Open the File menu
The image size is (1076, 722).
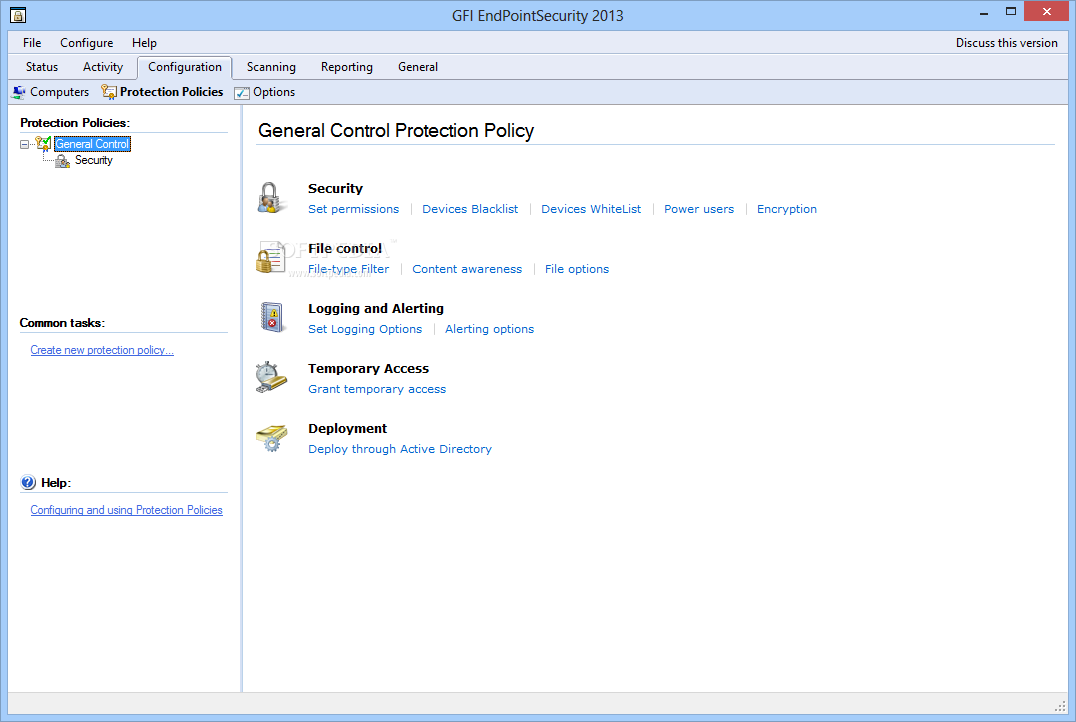(x=32, y=43)
